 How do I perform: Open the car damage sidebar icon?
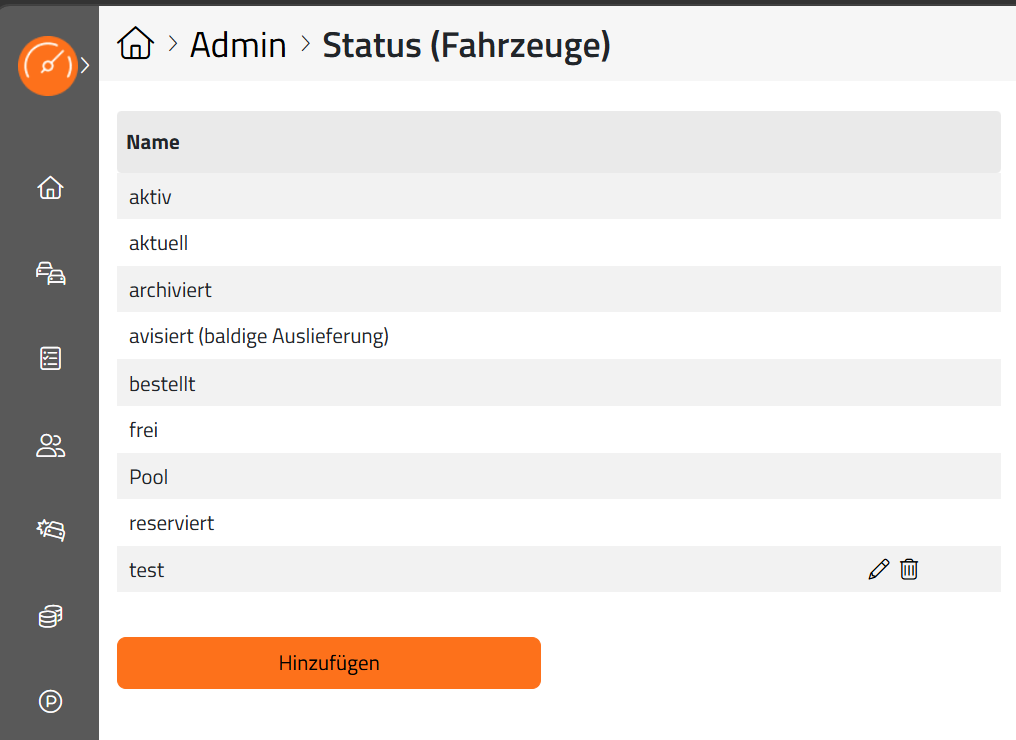(x=51, y=530)
